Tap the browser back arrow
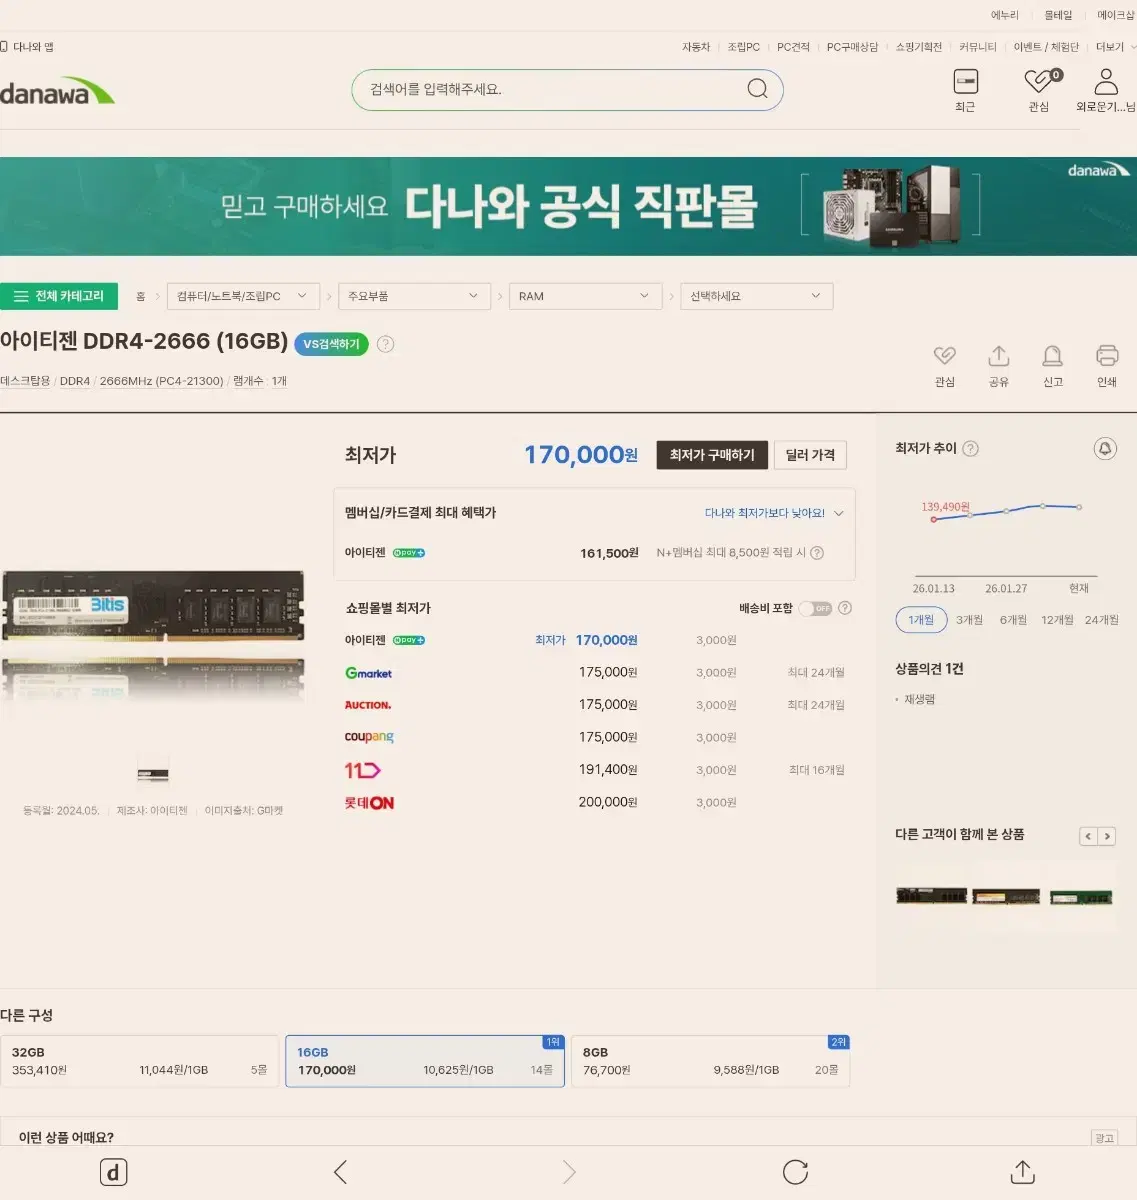The image size is (1137, 1200). (x=341, y=1172)
